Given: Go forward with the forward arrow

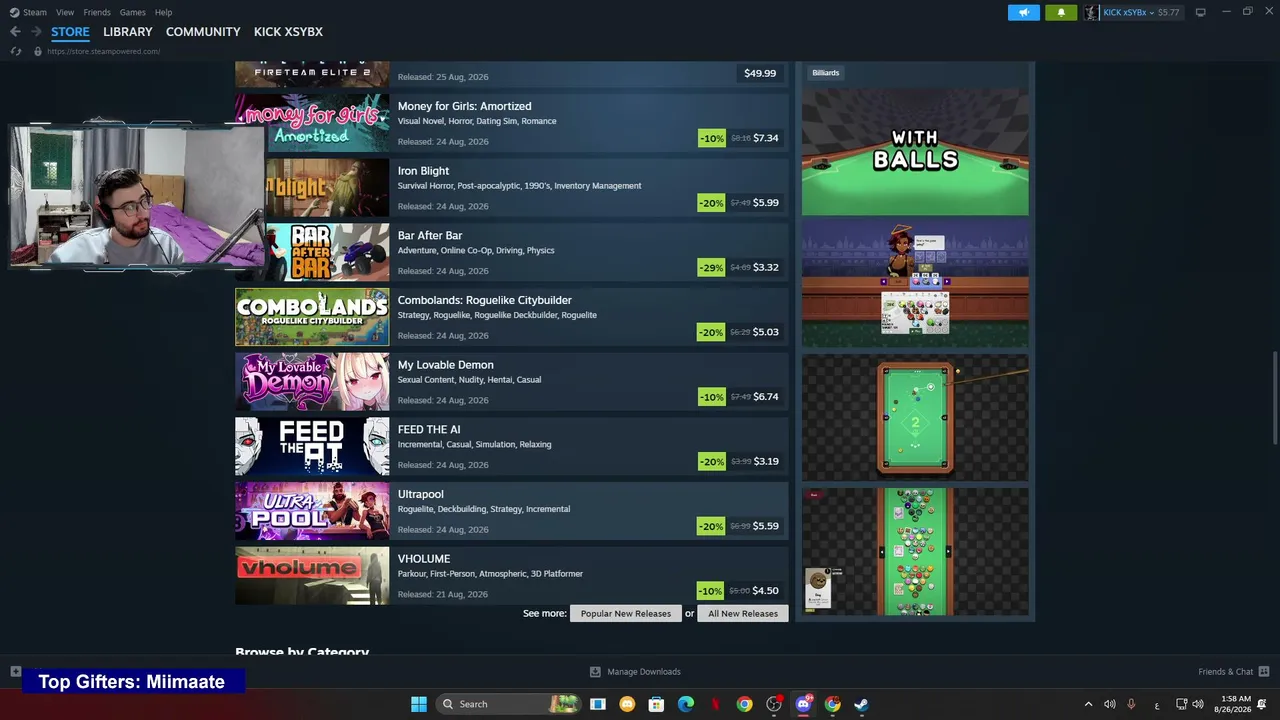Looking at the screenshot, I should pyautogui.click(x=36, y=32).
